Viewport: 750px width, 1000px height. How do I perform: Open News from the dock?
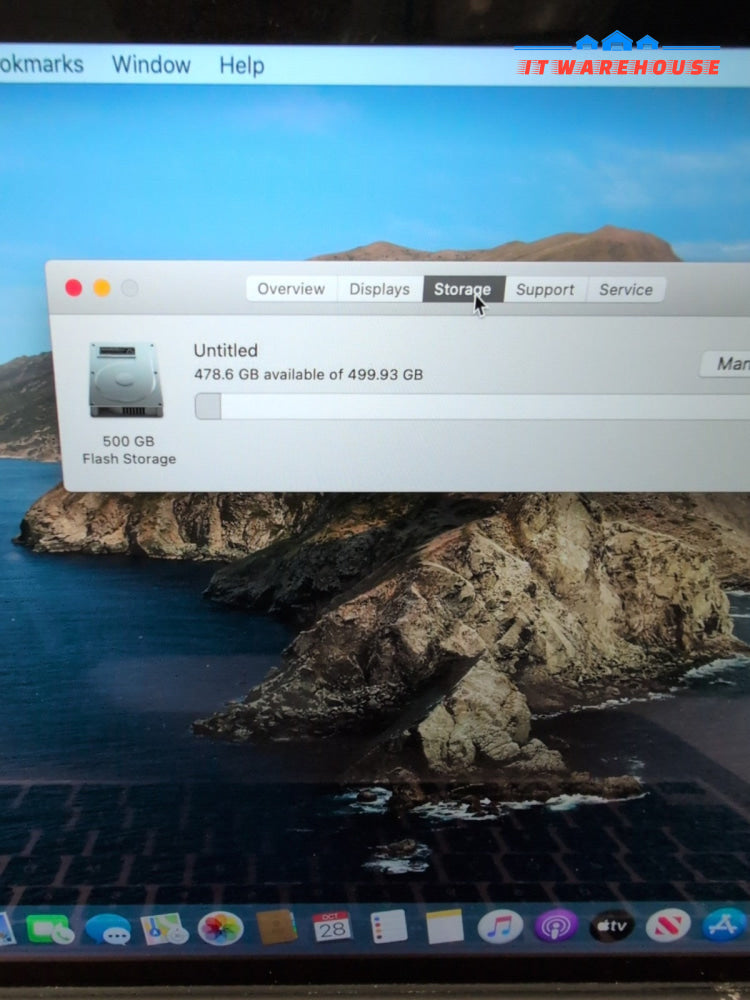(x=668, y=925)
